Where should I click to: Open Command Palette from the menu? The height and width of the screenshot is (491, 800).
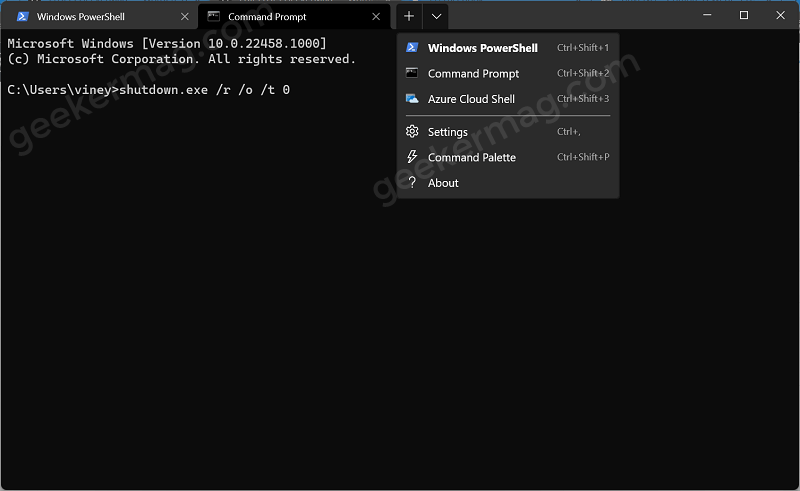(508, 157)
